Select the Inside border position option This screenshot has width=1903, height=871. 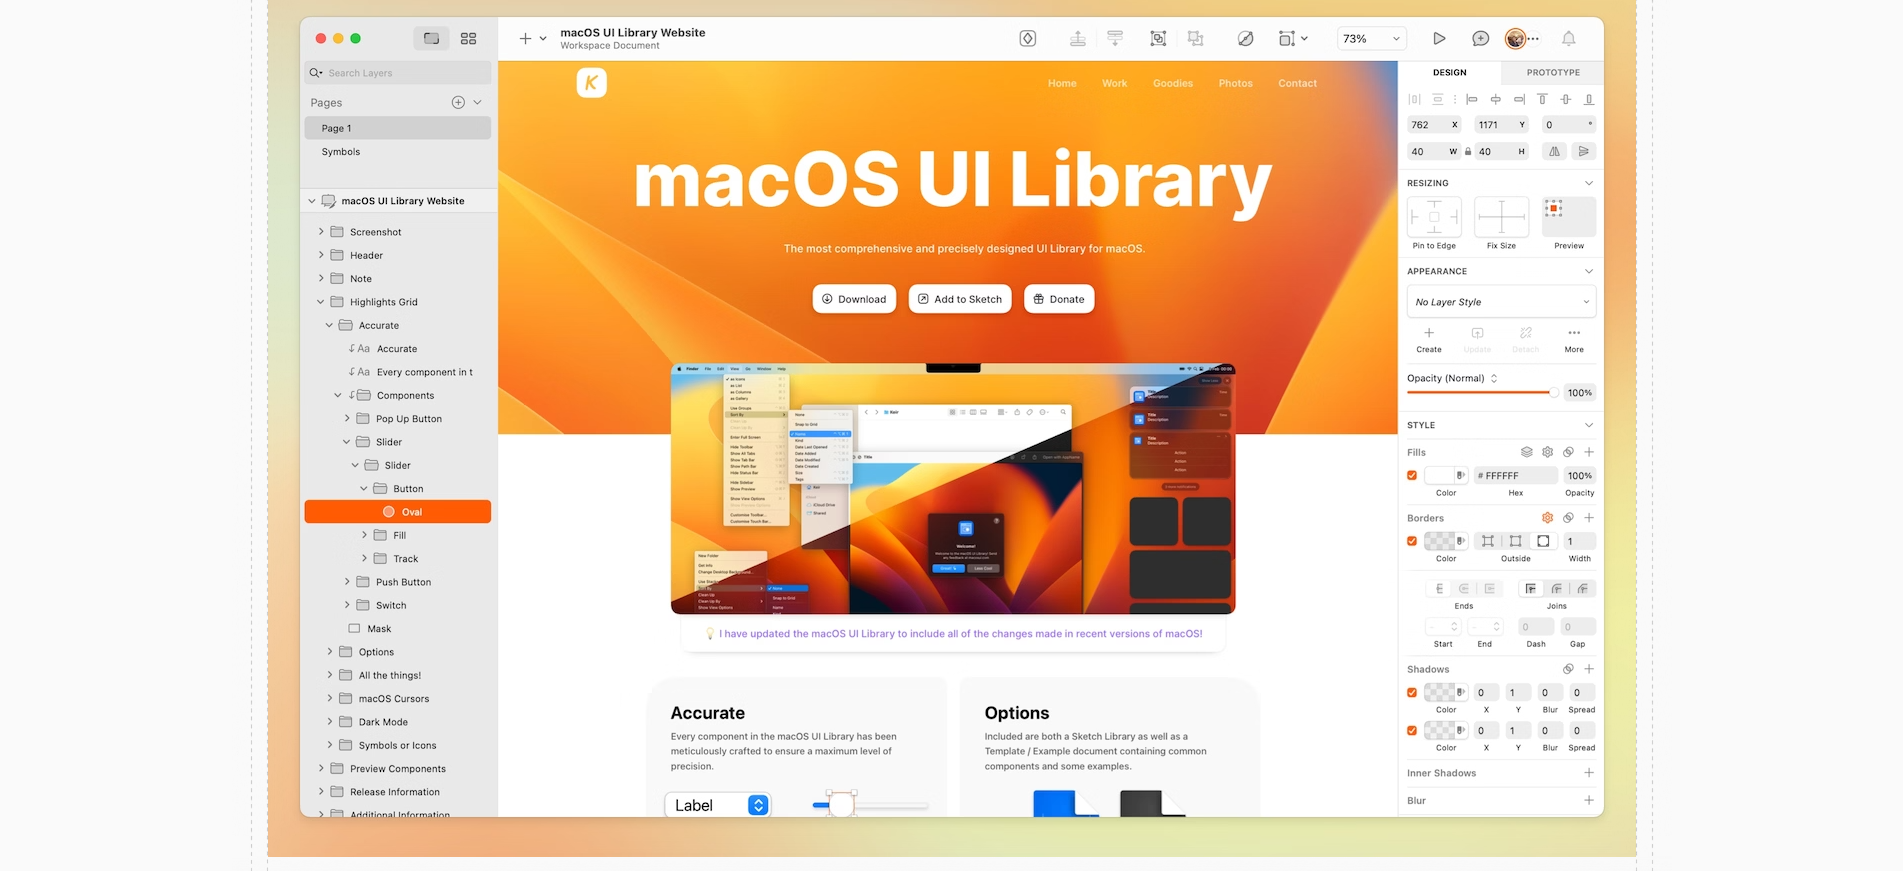(x=1488, y=541)
